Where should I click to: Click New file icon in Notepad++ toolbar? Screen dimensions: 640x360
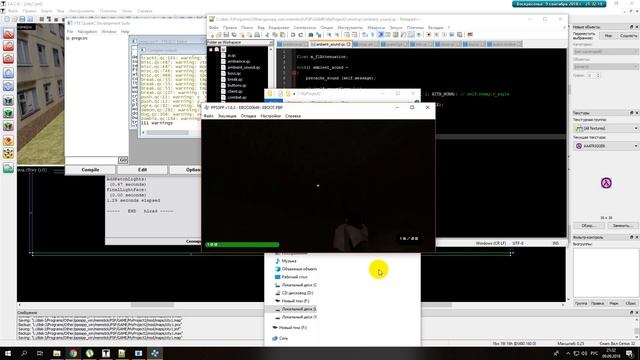pyautogui.click(x=211, y=35)
